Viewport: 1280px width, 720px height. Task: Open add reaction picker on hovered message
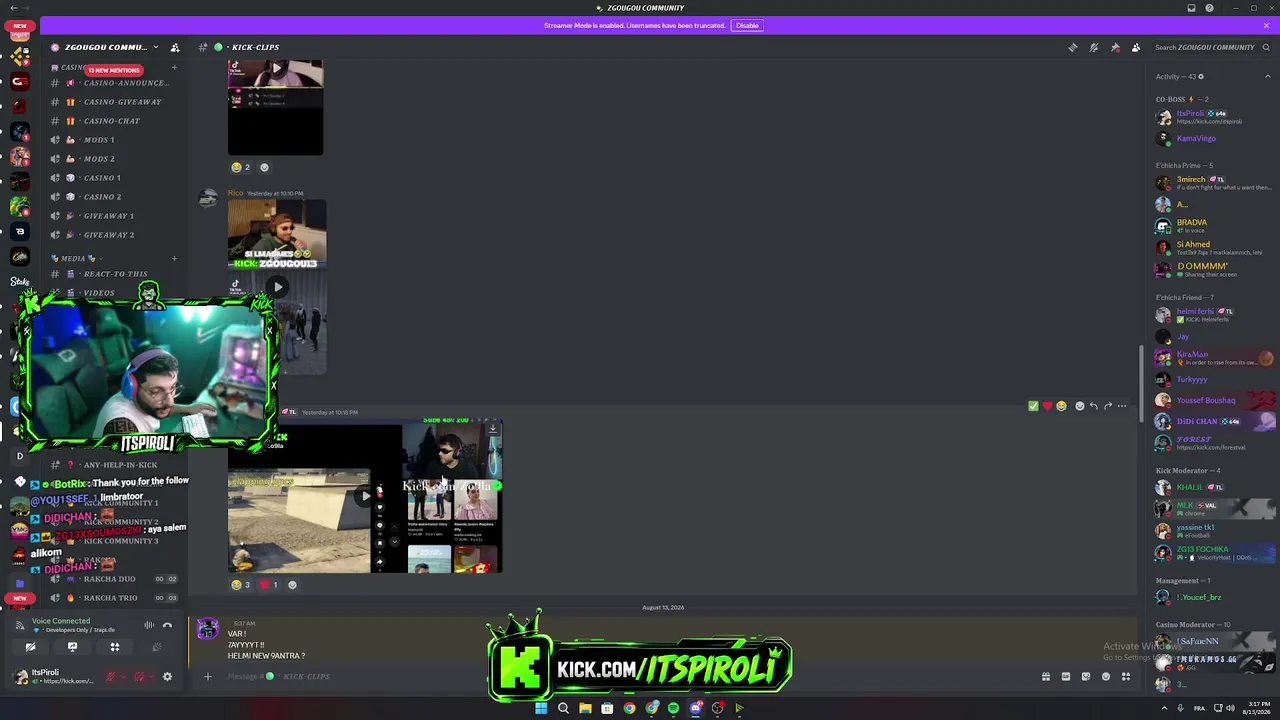click(1079, 406)
